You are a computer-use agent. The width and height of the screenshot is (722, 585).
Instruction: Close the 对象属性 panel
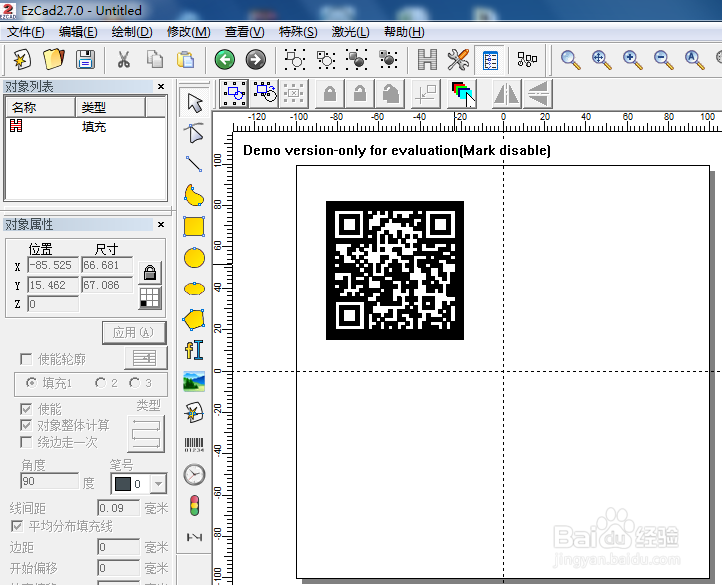161,224
